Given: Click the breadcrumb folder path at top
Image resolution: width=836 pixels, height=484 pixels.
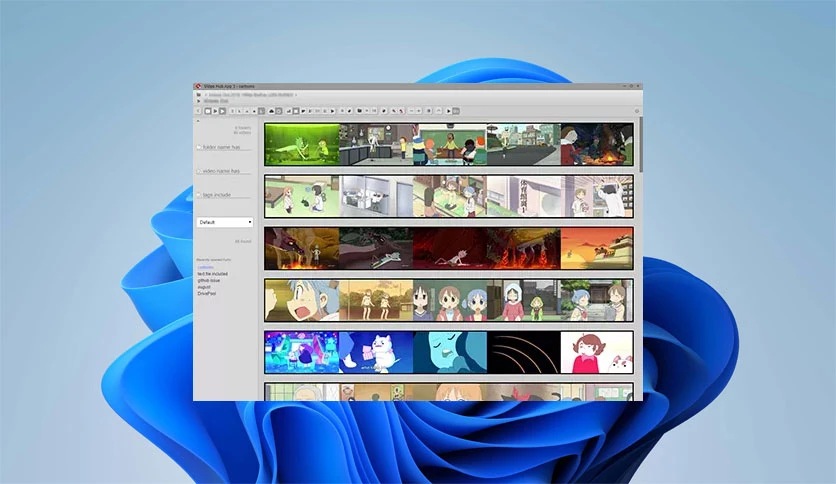Looking at the screenshot, I should [x=251, y=94].
